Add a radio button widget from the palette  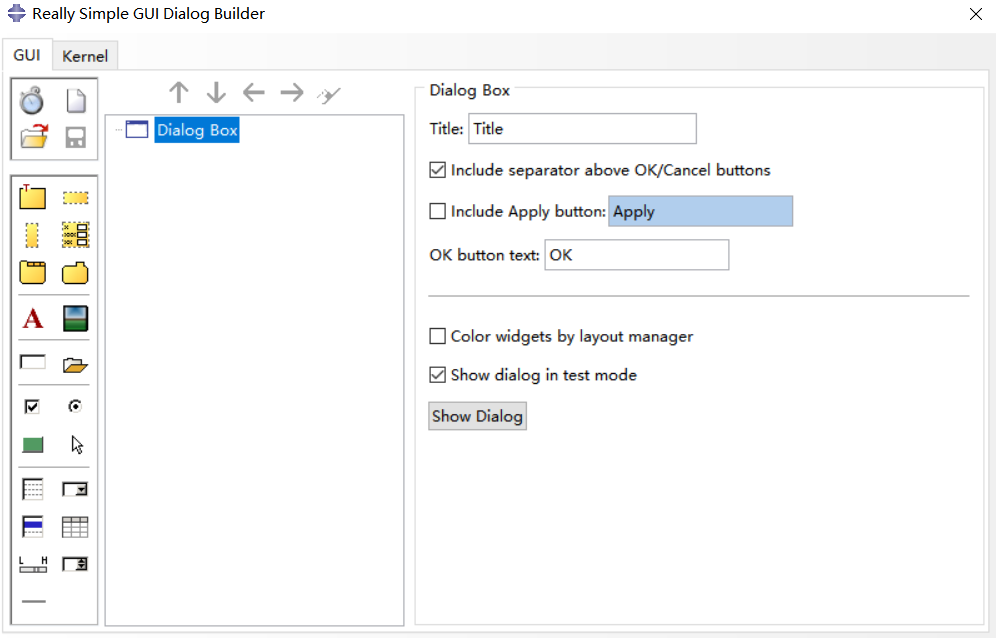point(76,406)
